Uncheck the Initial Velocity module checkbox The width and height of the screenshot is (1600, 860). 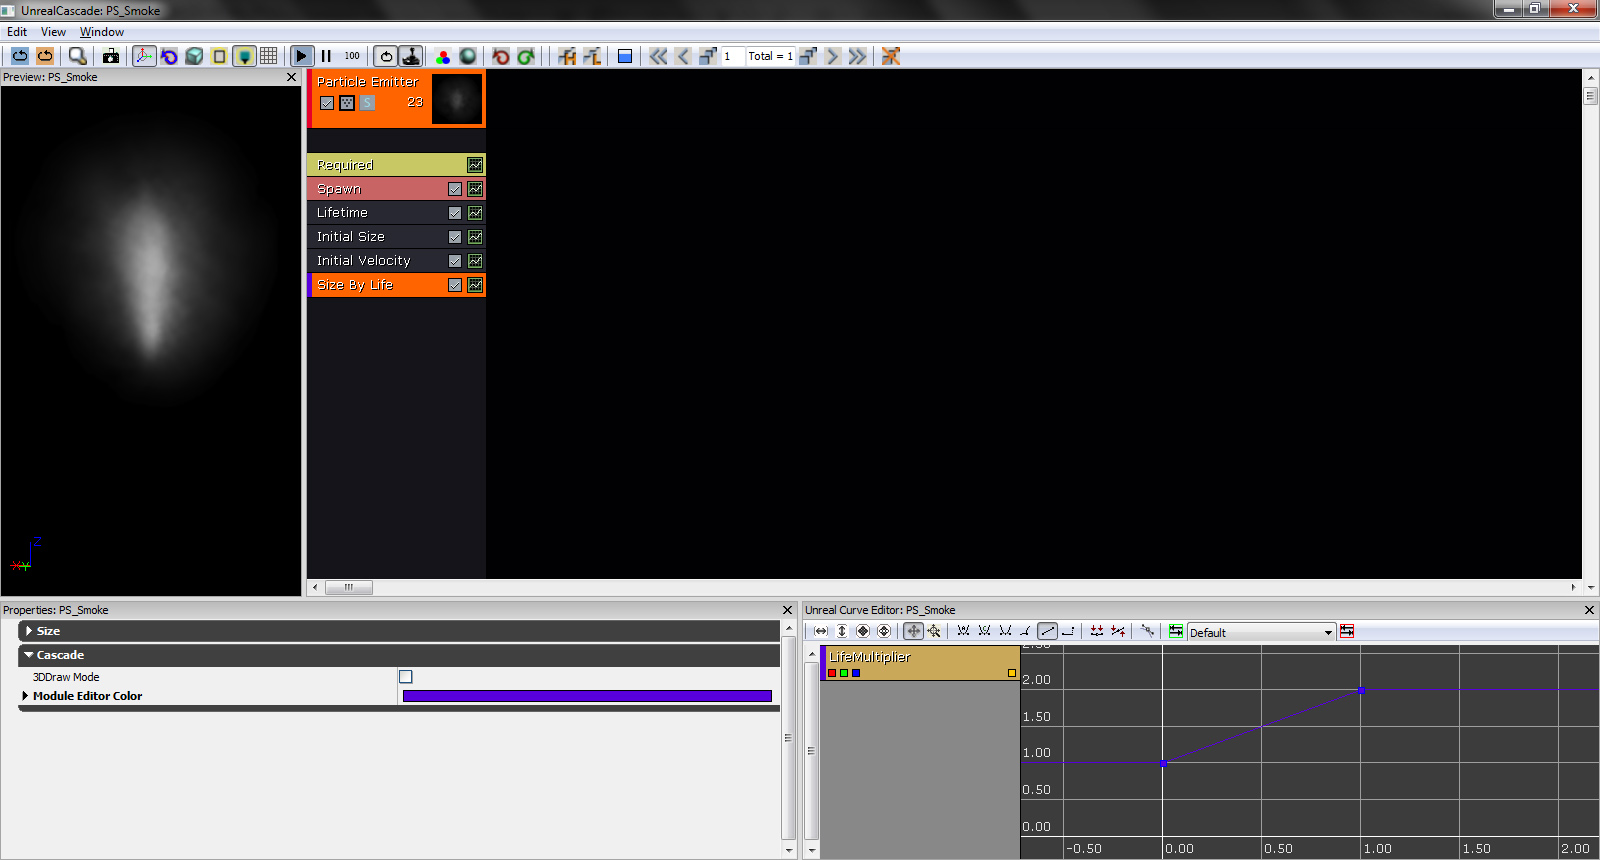point(455,261)
